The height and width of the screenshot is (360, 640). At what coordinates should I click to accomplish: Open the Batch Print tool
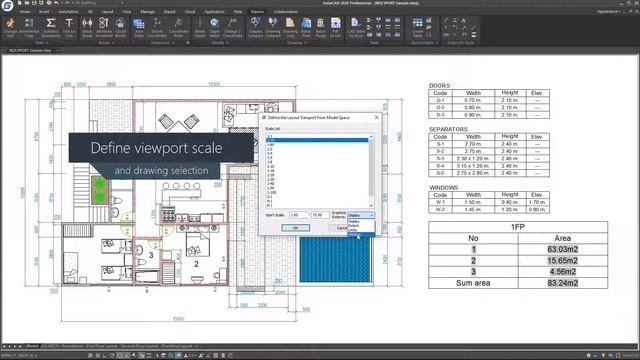pos(306,28)
